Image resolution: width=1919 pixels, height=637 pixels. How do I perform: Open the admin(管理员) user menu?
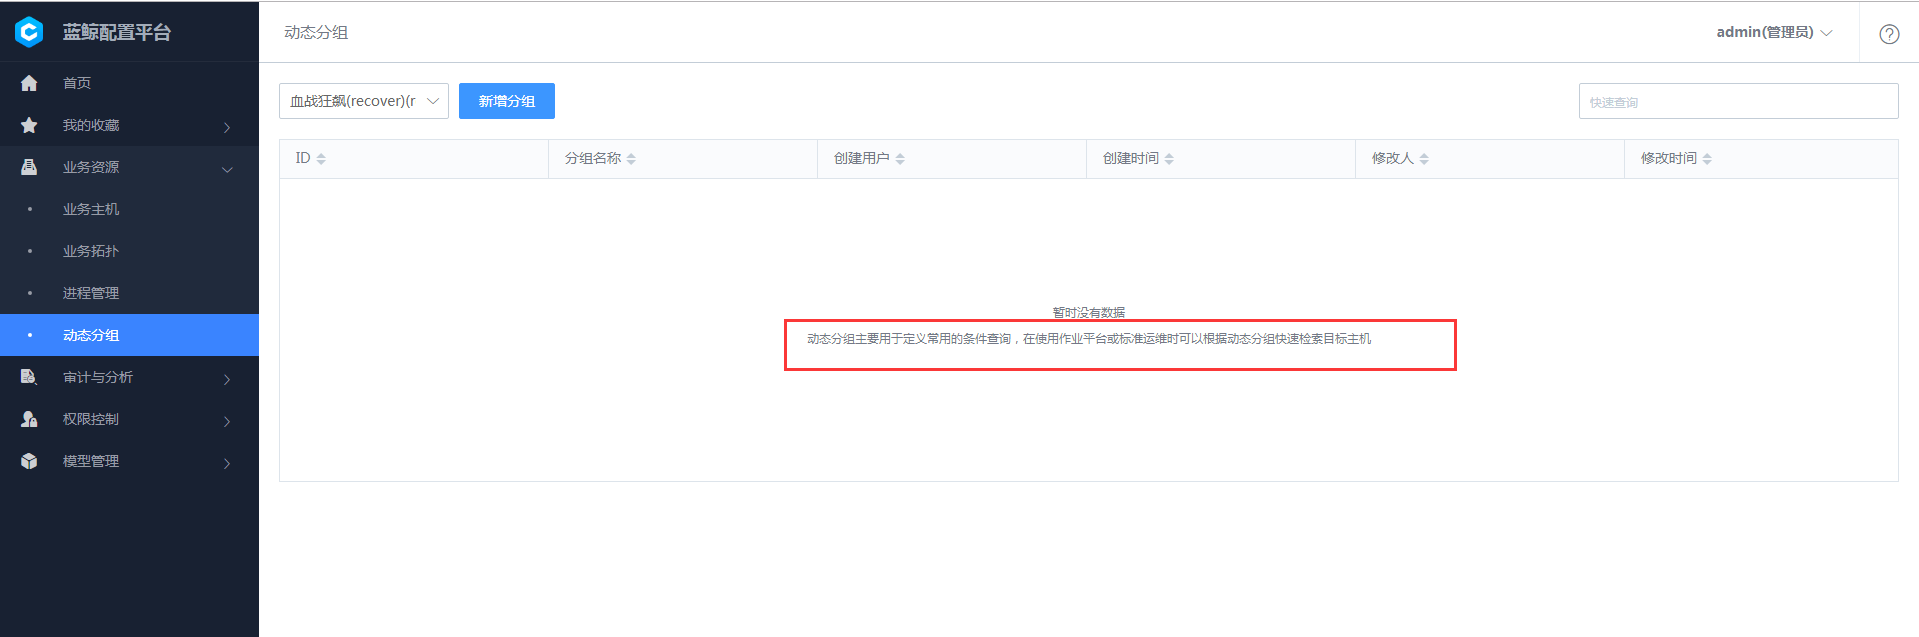click(x=1774, y=32)
